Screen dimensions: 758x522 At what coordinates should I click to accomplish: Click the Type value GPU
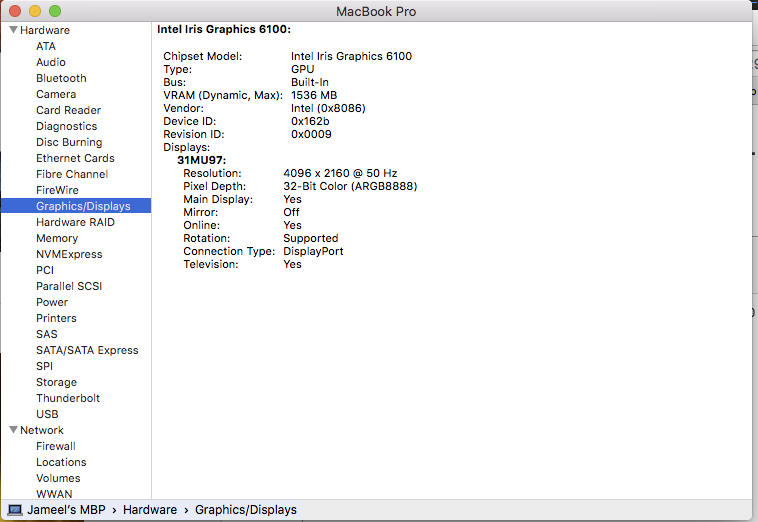(303, 69)
